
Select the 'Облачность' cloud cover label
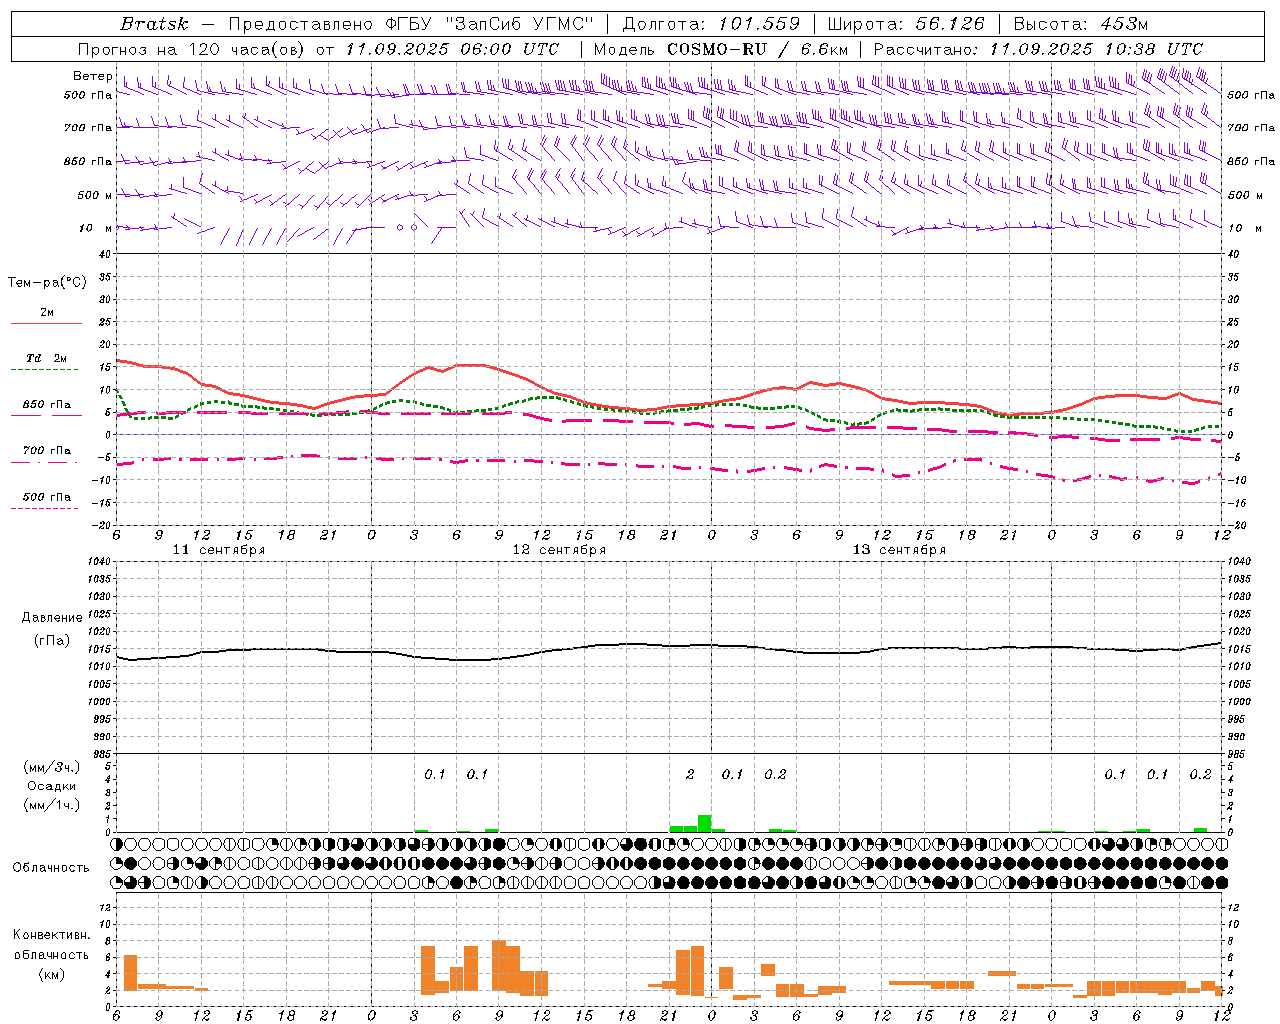51,868
